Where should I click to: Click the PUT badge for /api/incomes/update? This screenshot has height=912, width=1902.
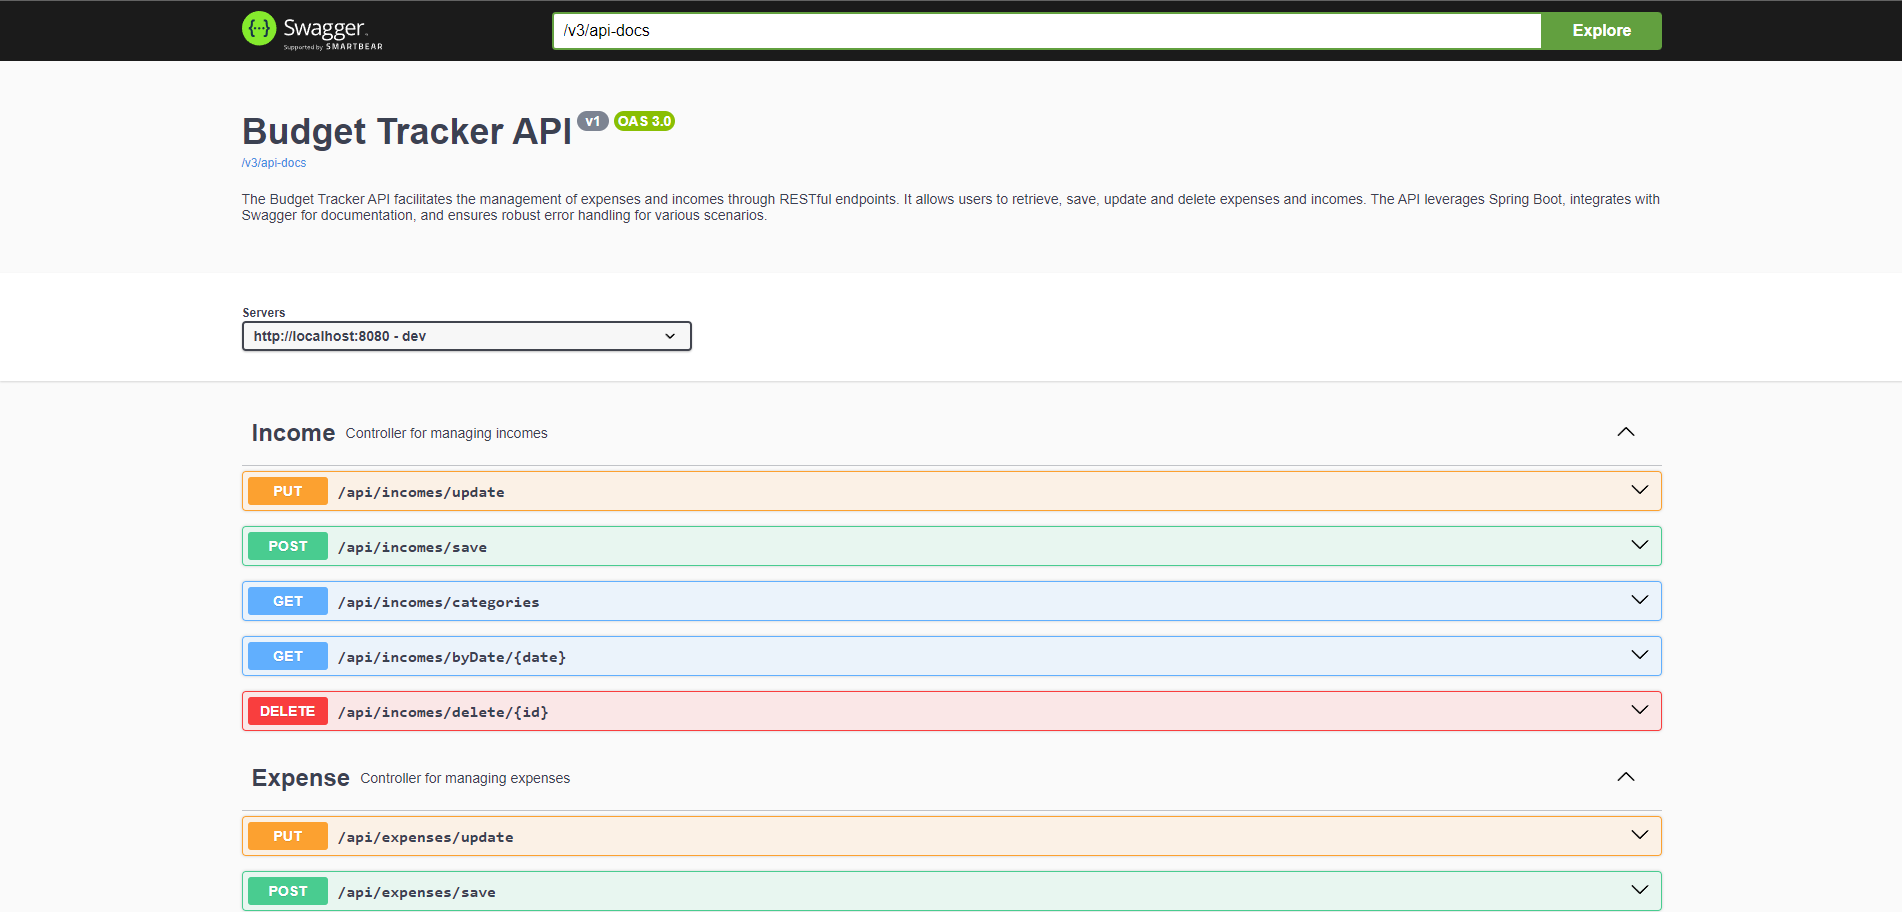(288, 491)
